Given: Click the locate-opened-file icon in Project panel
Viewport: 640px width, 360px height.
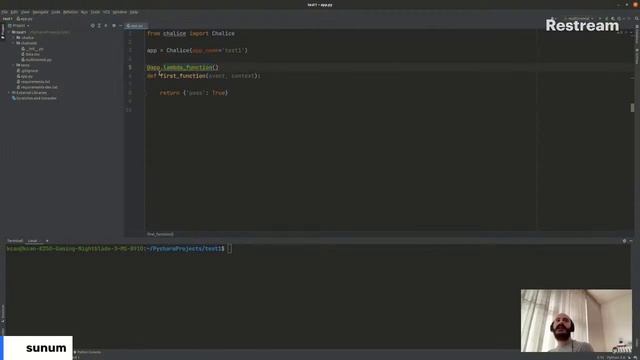Looking at the screenshot, I should coord(93,26).
